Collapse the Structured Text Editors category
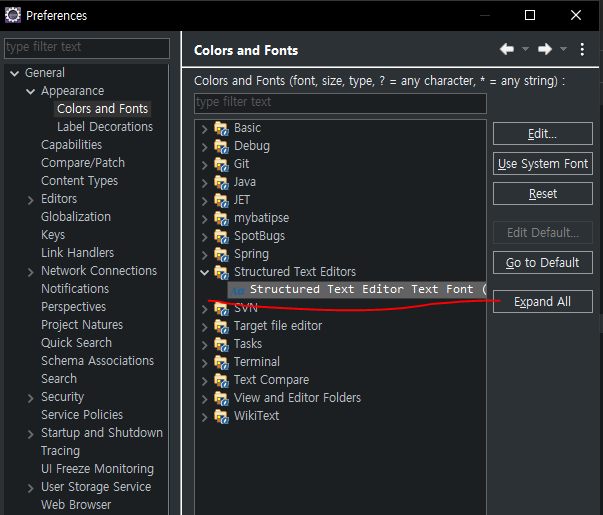This screenshot has width=603, height=515. pyautogui.click(x=205, y=273)
